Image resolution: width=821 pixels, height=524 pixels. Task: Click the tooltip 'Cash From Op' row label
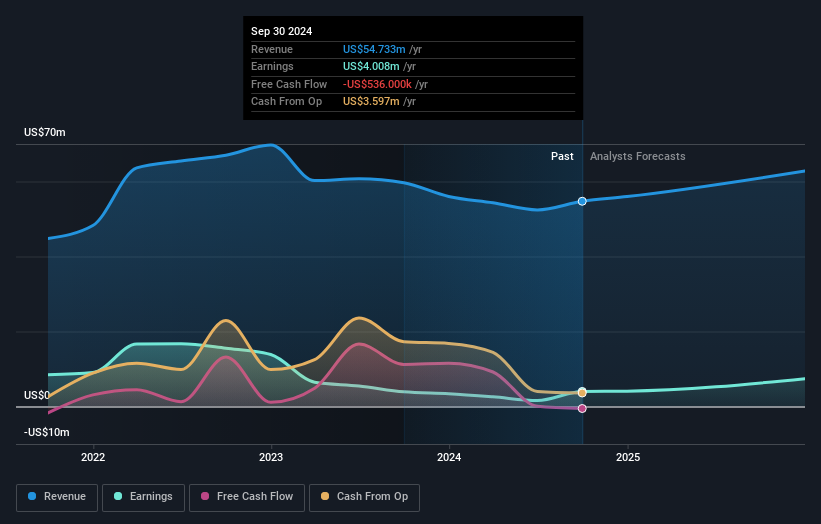pos(286,102)
